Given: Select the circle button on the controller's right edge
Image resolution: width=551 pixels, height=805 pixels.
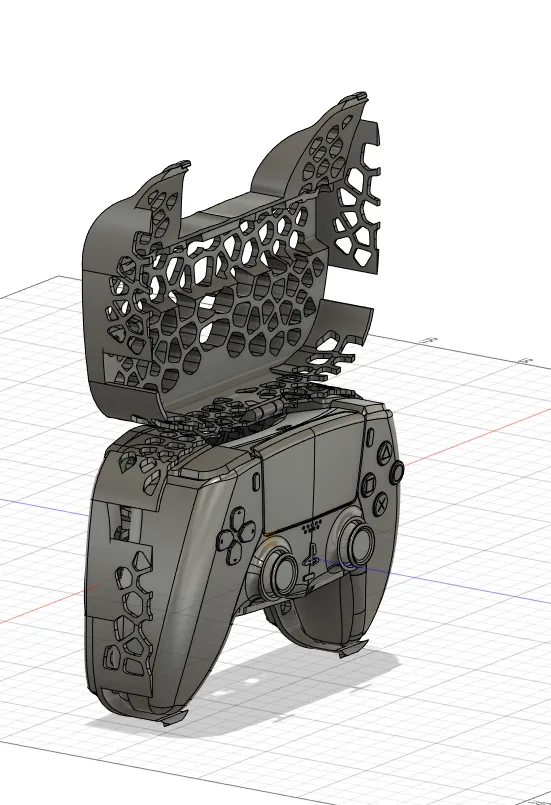Looking at the screenshot, I should coord(397,473).
